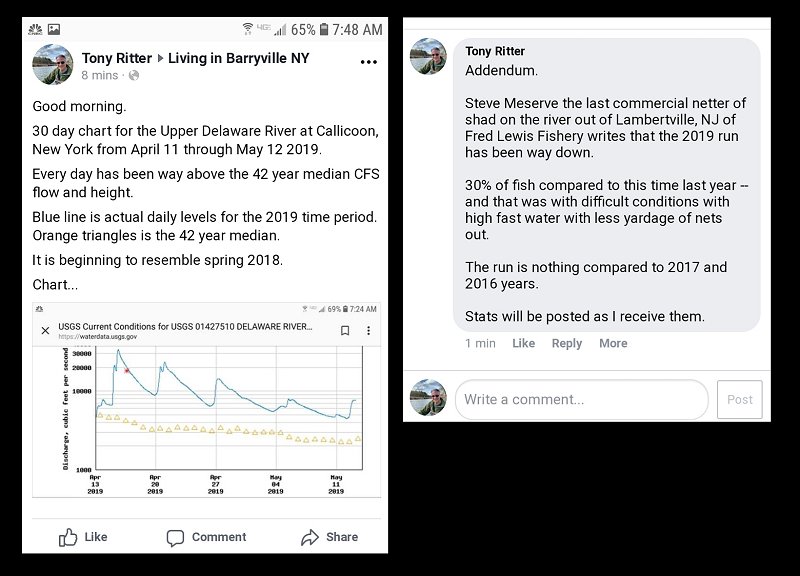Tap the Comment speech bubble icon
The image size is (800, 576).
(175, 538)
